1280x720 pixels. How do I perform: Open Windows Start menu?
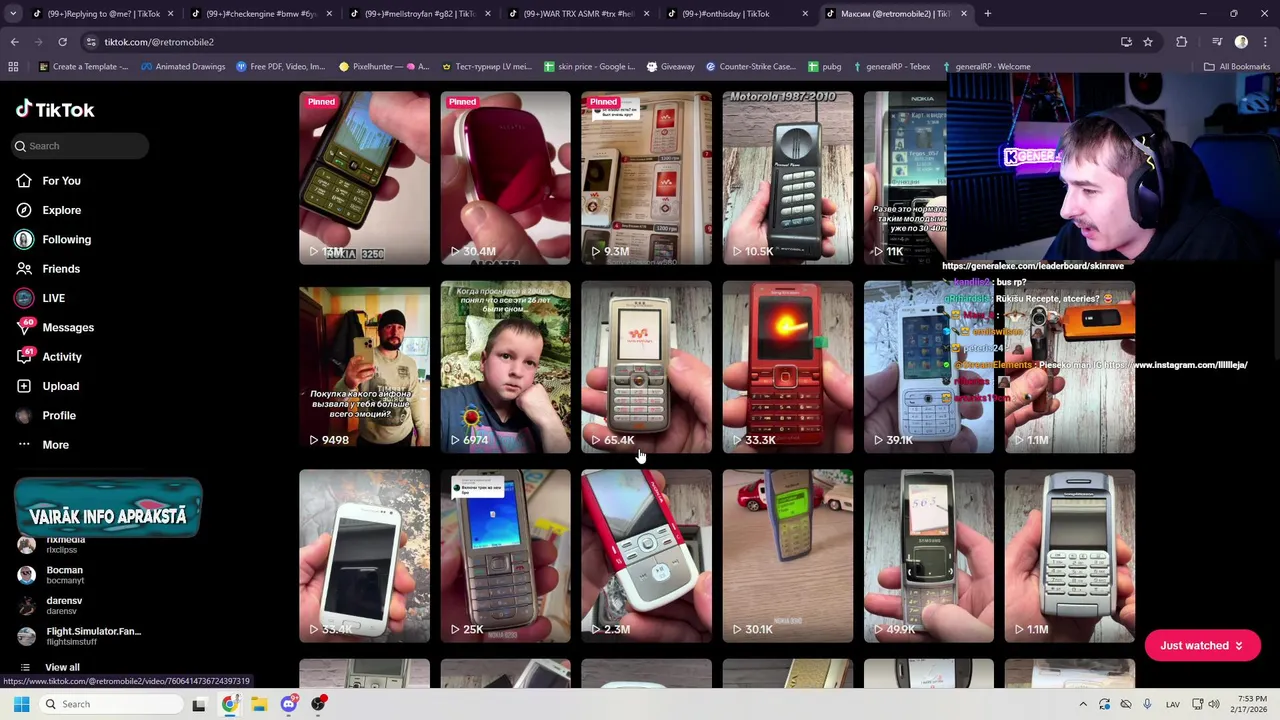tap(21, 704)
